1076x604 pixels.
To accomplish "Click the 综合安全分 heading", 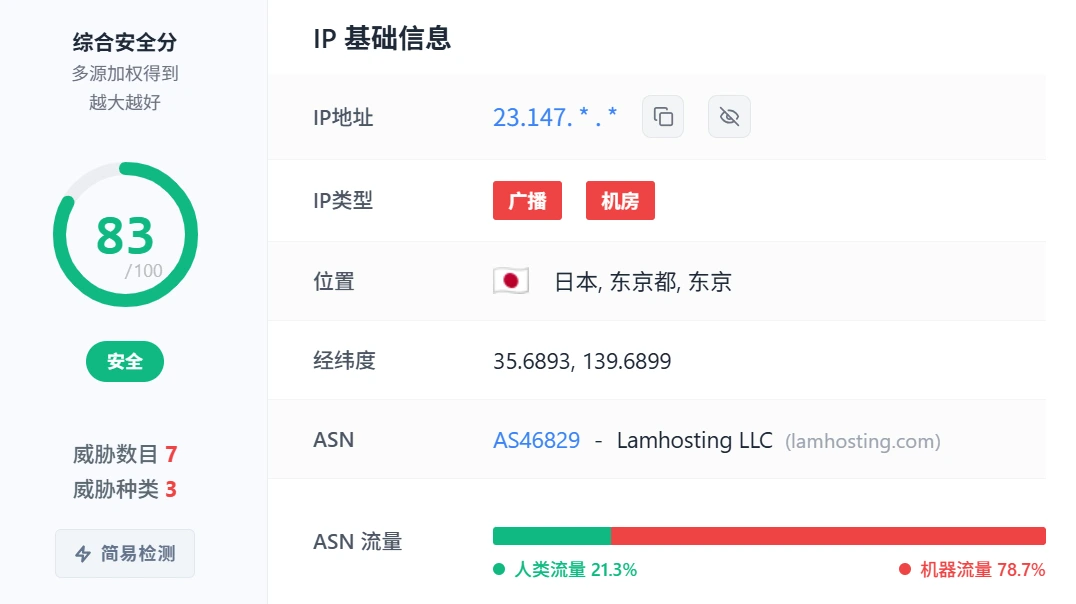I will tap(125, 43).
